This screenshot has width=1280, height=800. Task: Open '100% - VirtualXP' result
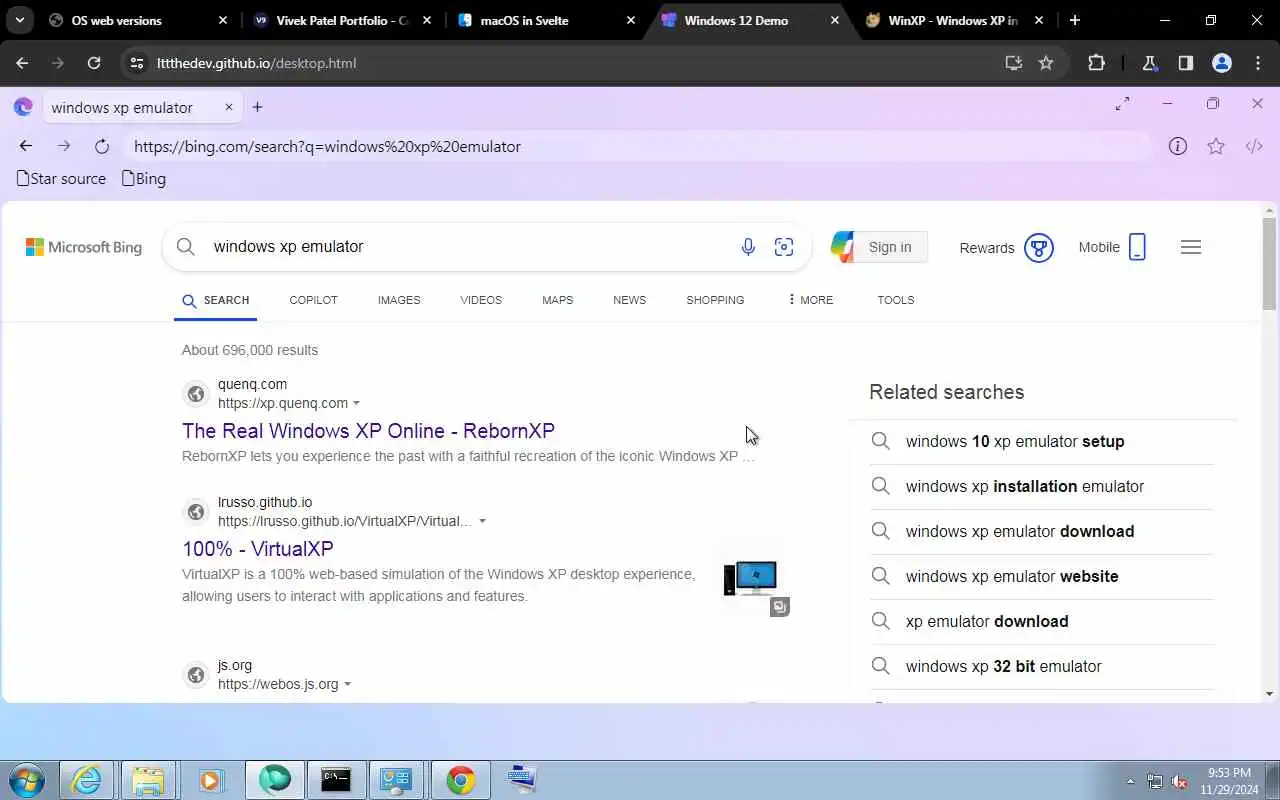[258, 549]
